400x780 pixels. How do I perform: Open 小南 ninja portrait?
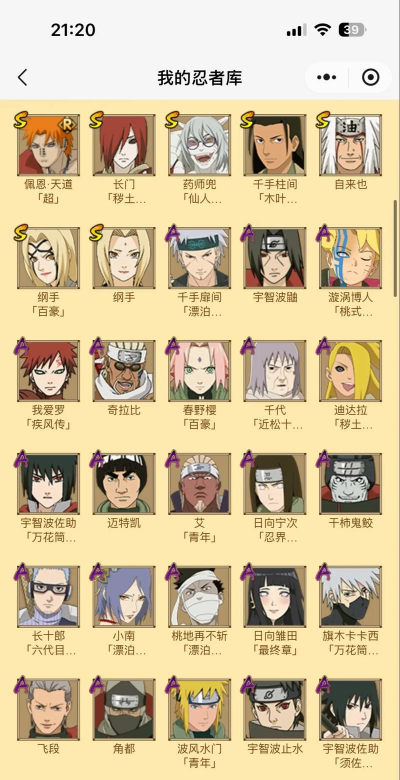tap(124, 596)
